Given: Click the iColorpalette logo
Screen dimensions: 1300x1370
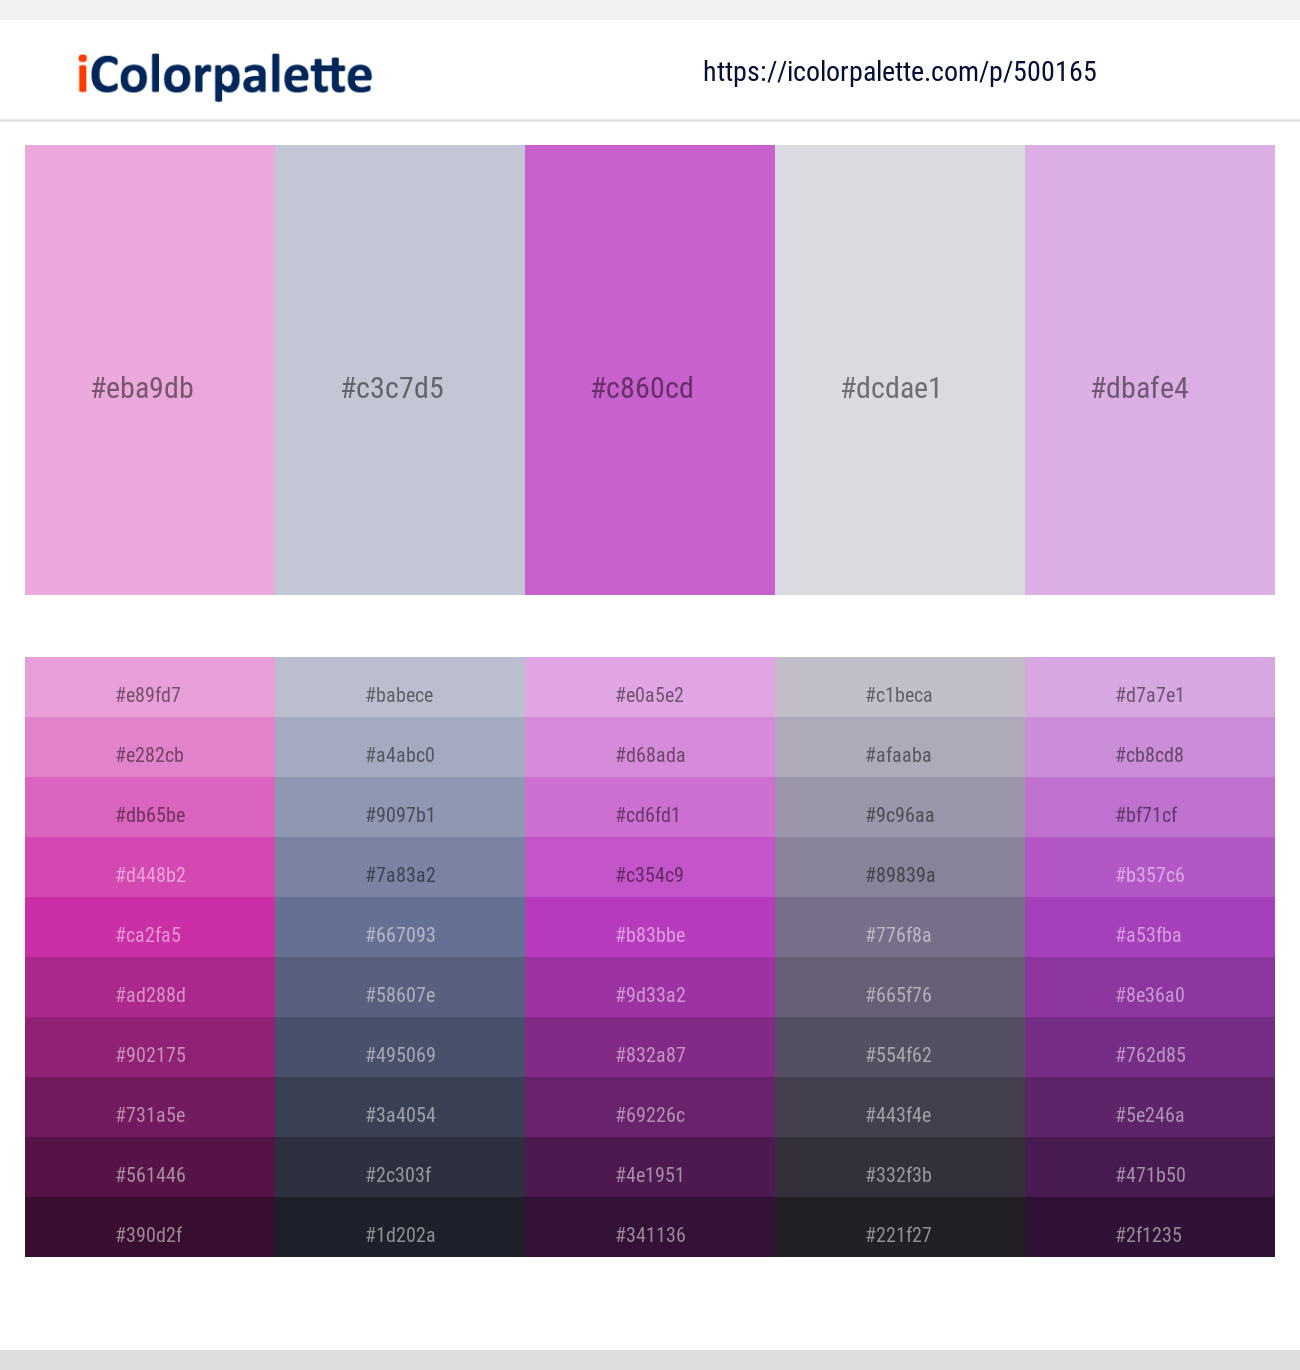Looking at the screenshot, I should pos(225,75).
